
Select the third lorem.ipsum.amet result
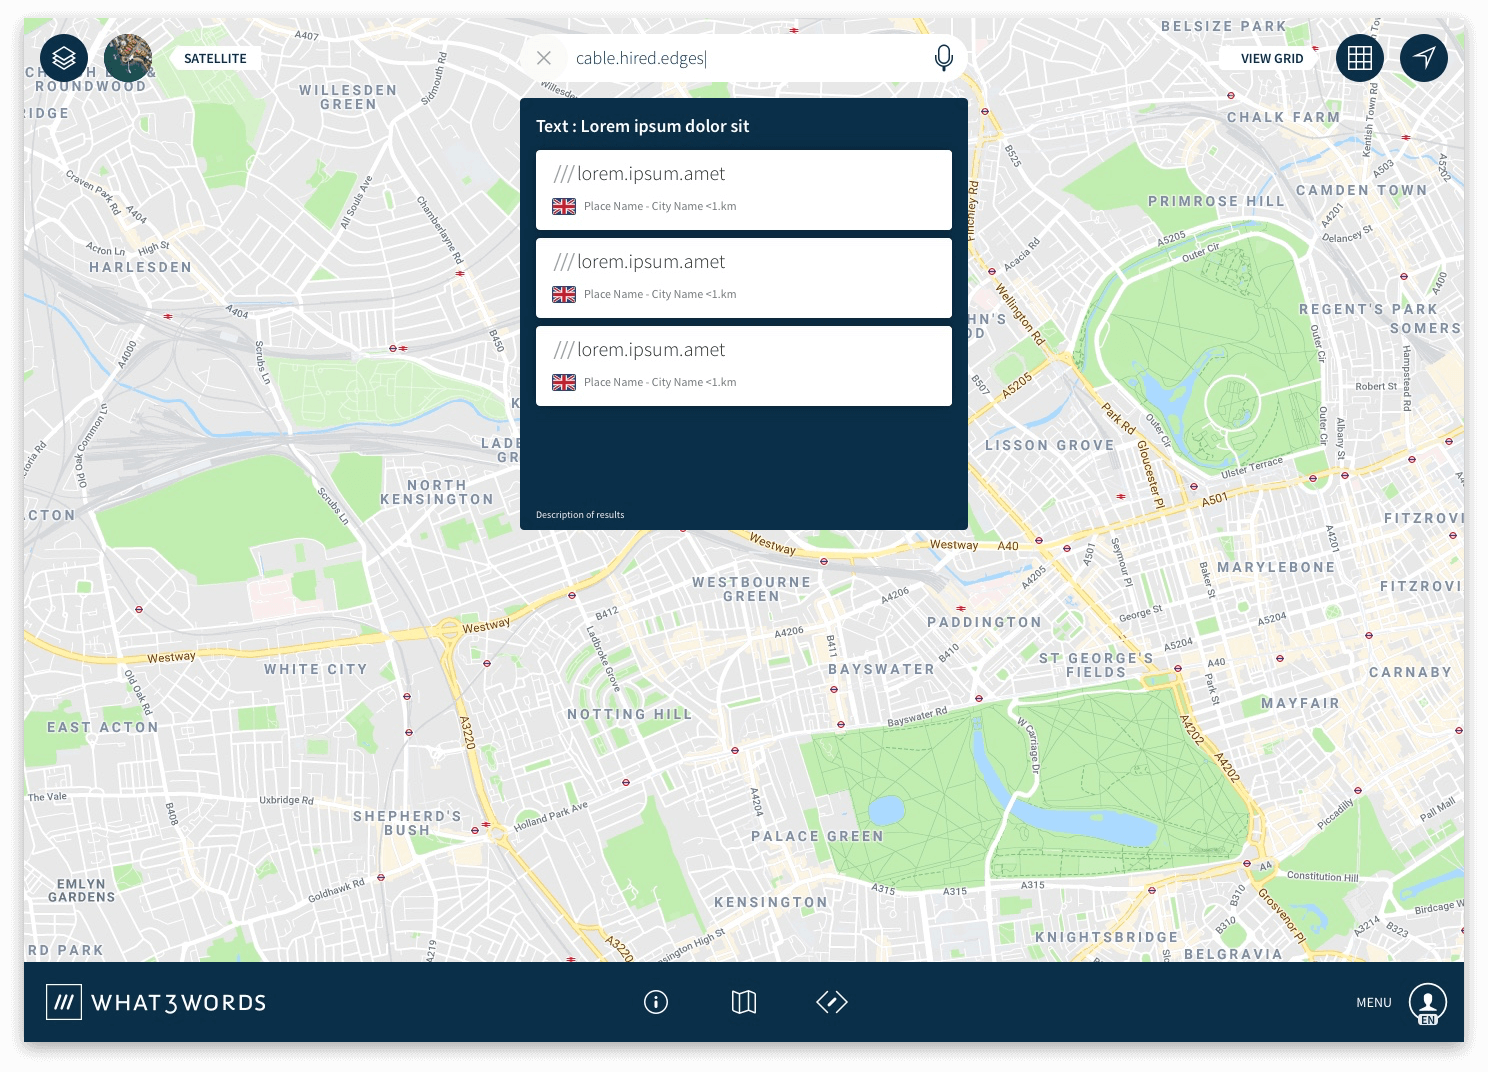[744, 366]
